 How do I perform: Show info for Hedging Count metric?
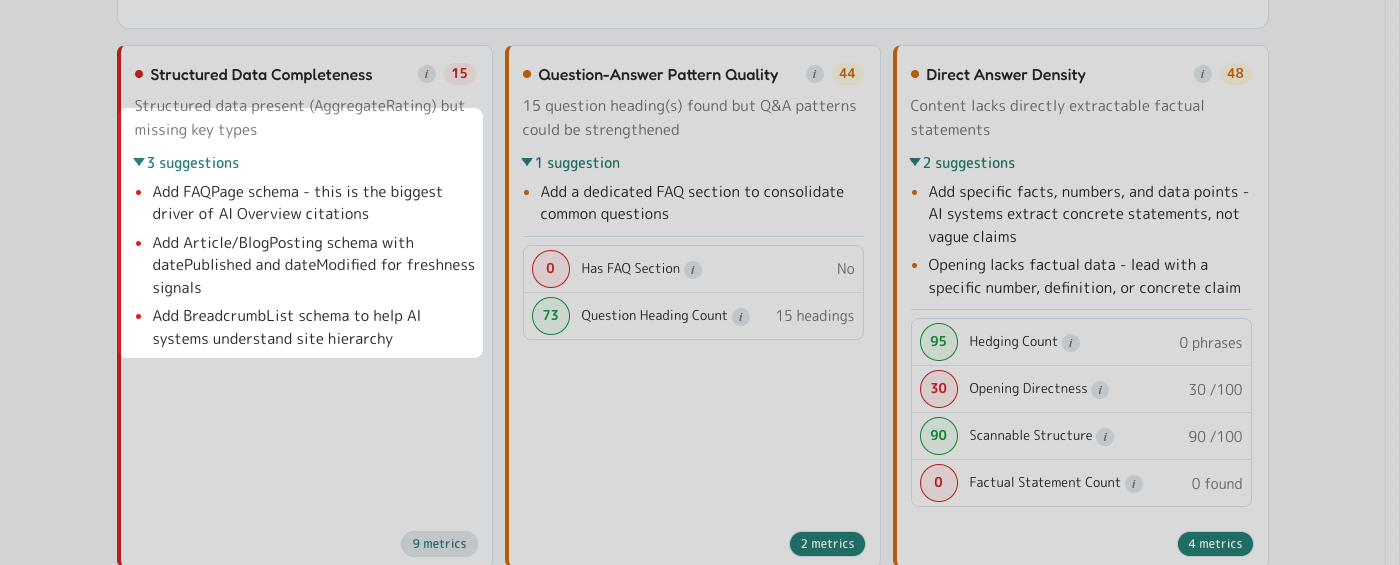point(1071,343)
